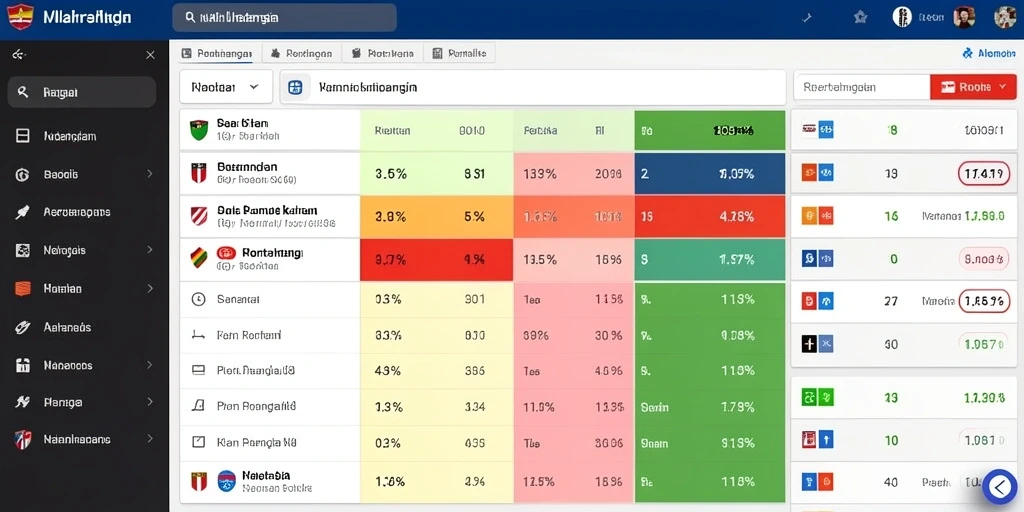Open the red Roohe dropdown button
Viewport: 1024px width, 512px height.
point(973,87)
